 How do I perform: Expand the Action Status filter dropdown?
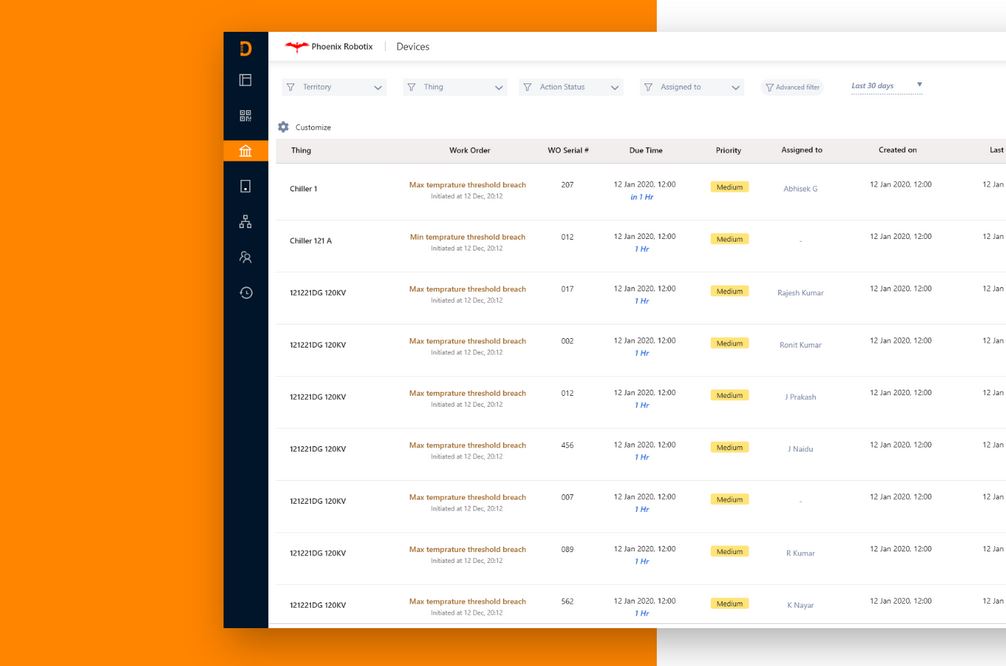coord(570,87)
